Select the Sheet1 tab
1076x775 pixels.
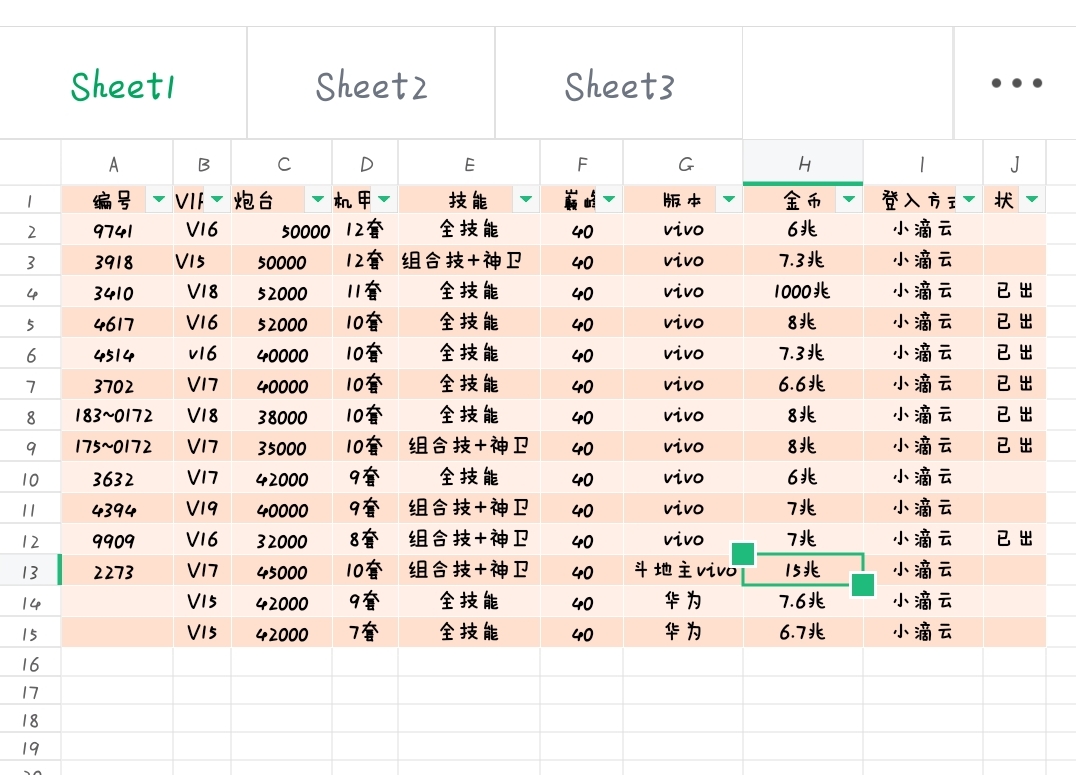pos(123,86)
